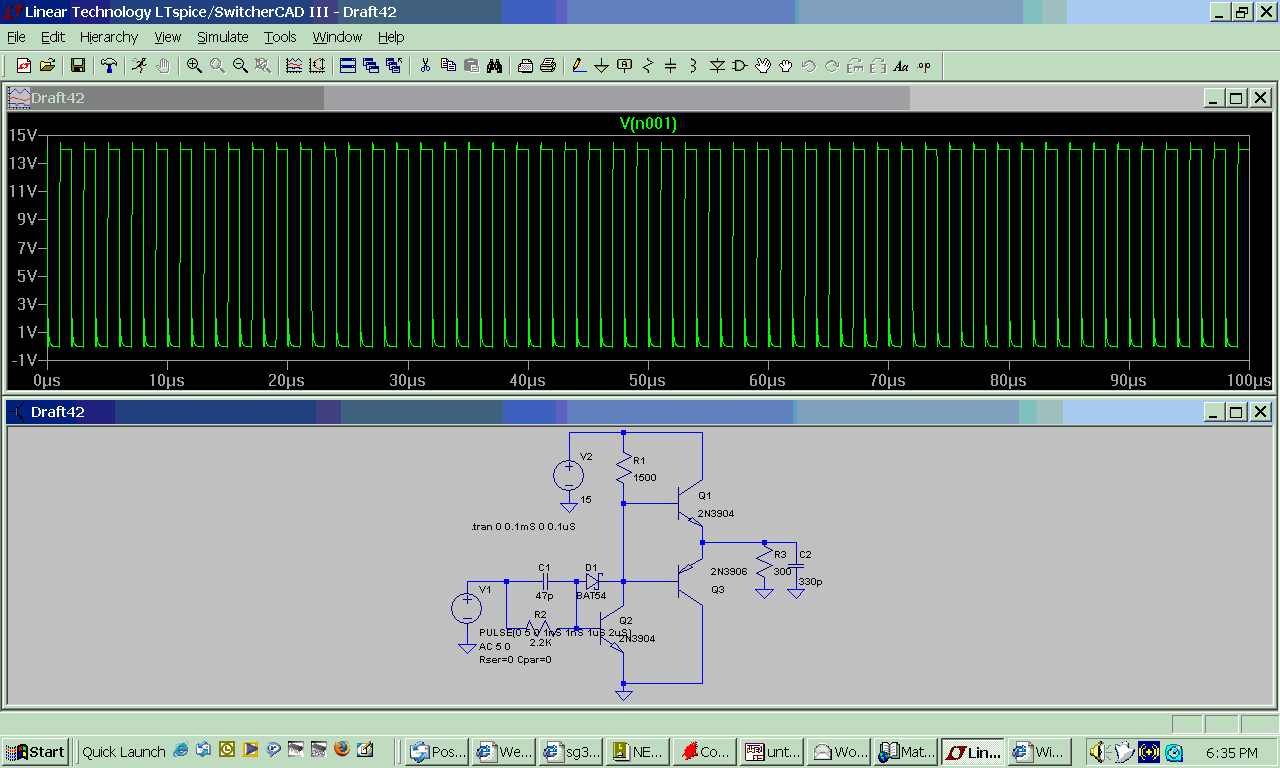The height and width of the screenshot is (768, 1280).
Task: Open the Tools menu
Action: point(280,37)
